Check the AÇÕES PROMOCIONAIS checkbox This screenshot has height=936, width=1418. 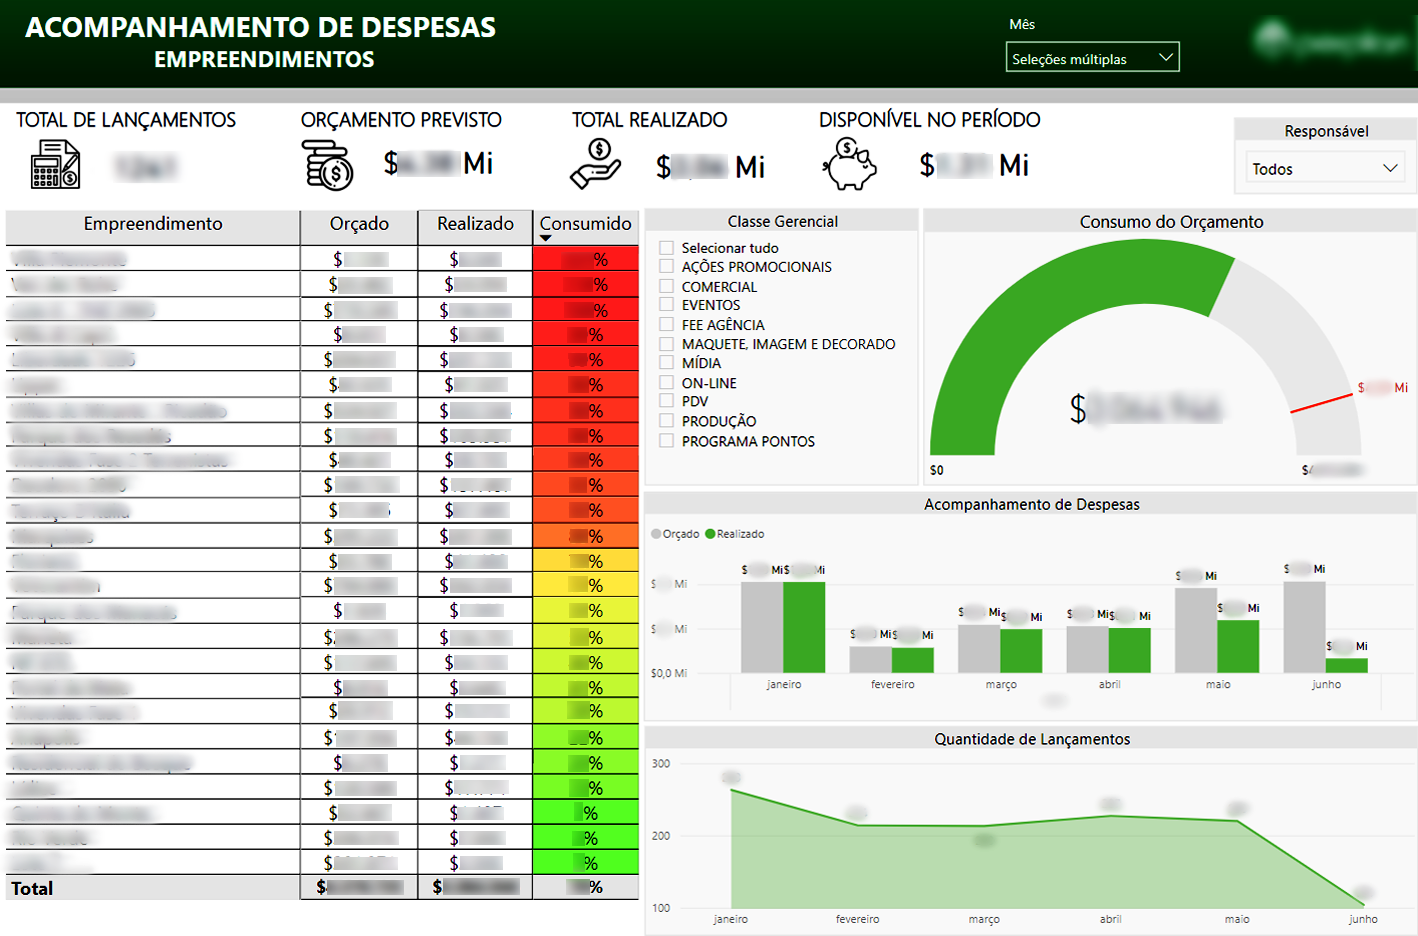(666, 267)
